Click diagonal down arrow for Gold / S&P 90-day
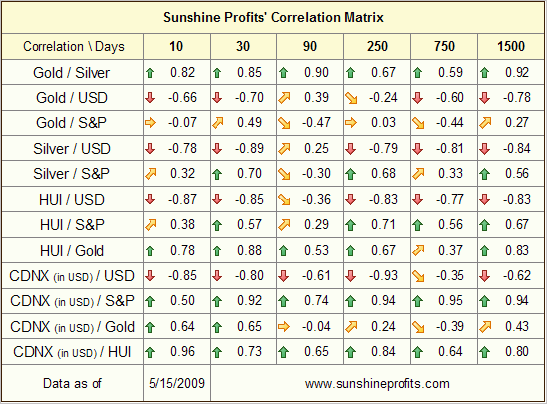 coord(284,123)
